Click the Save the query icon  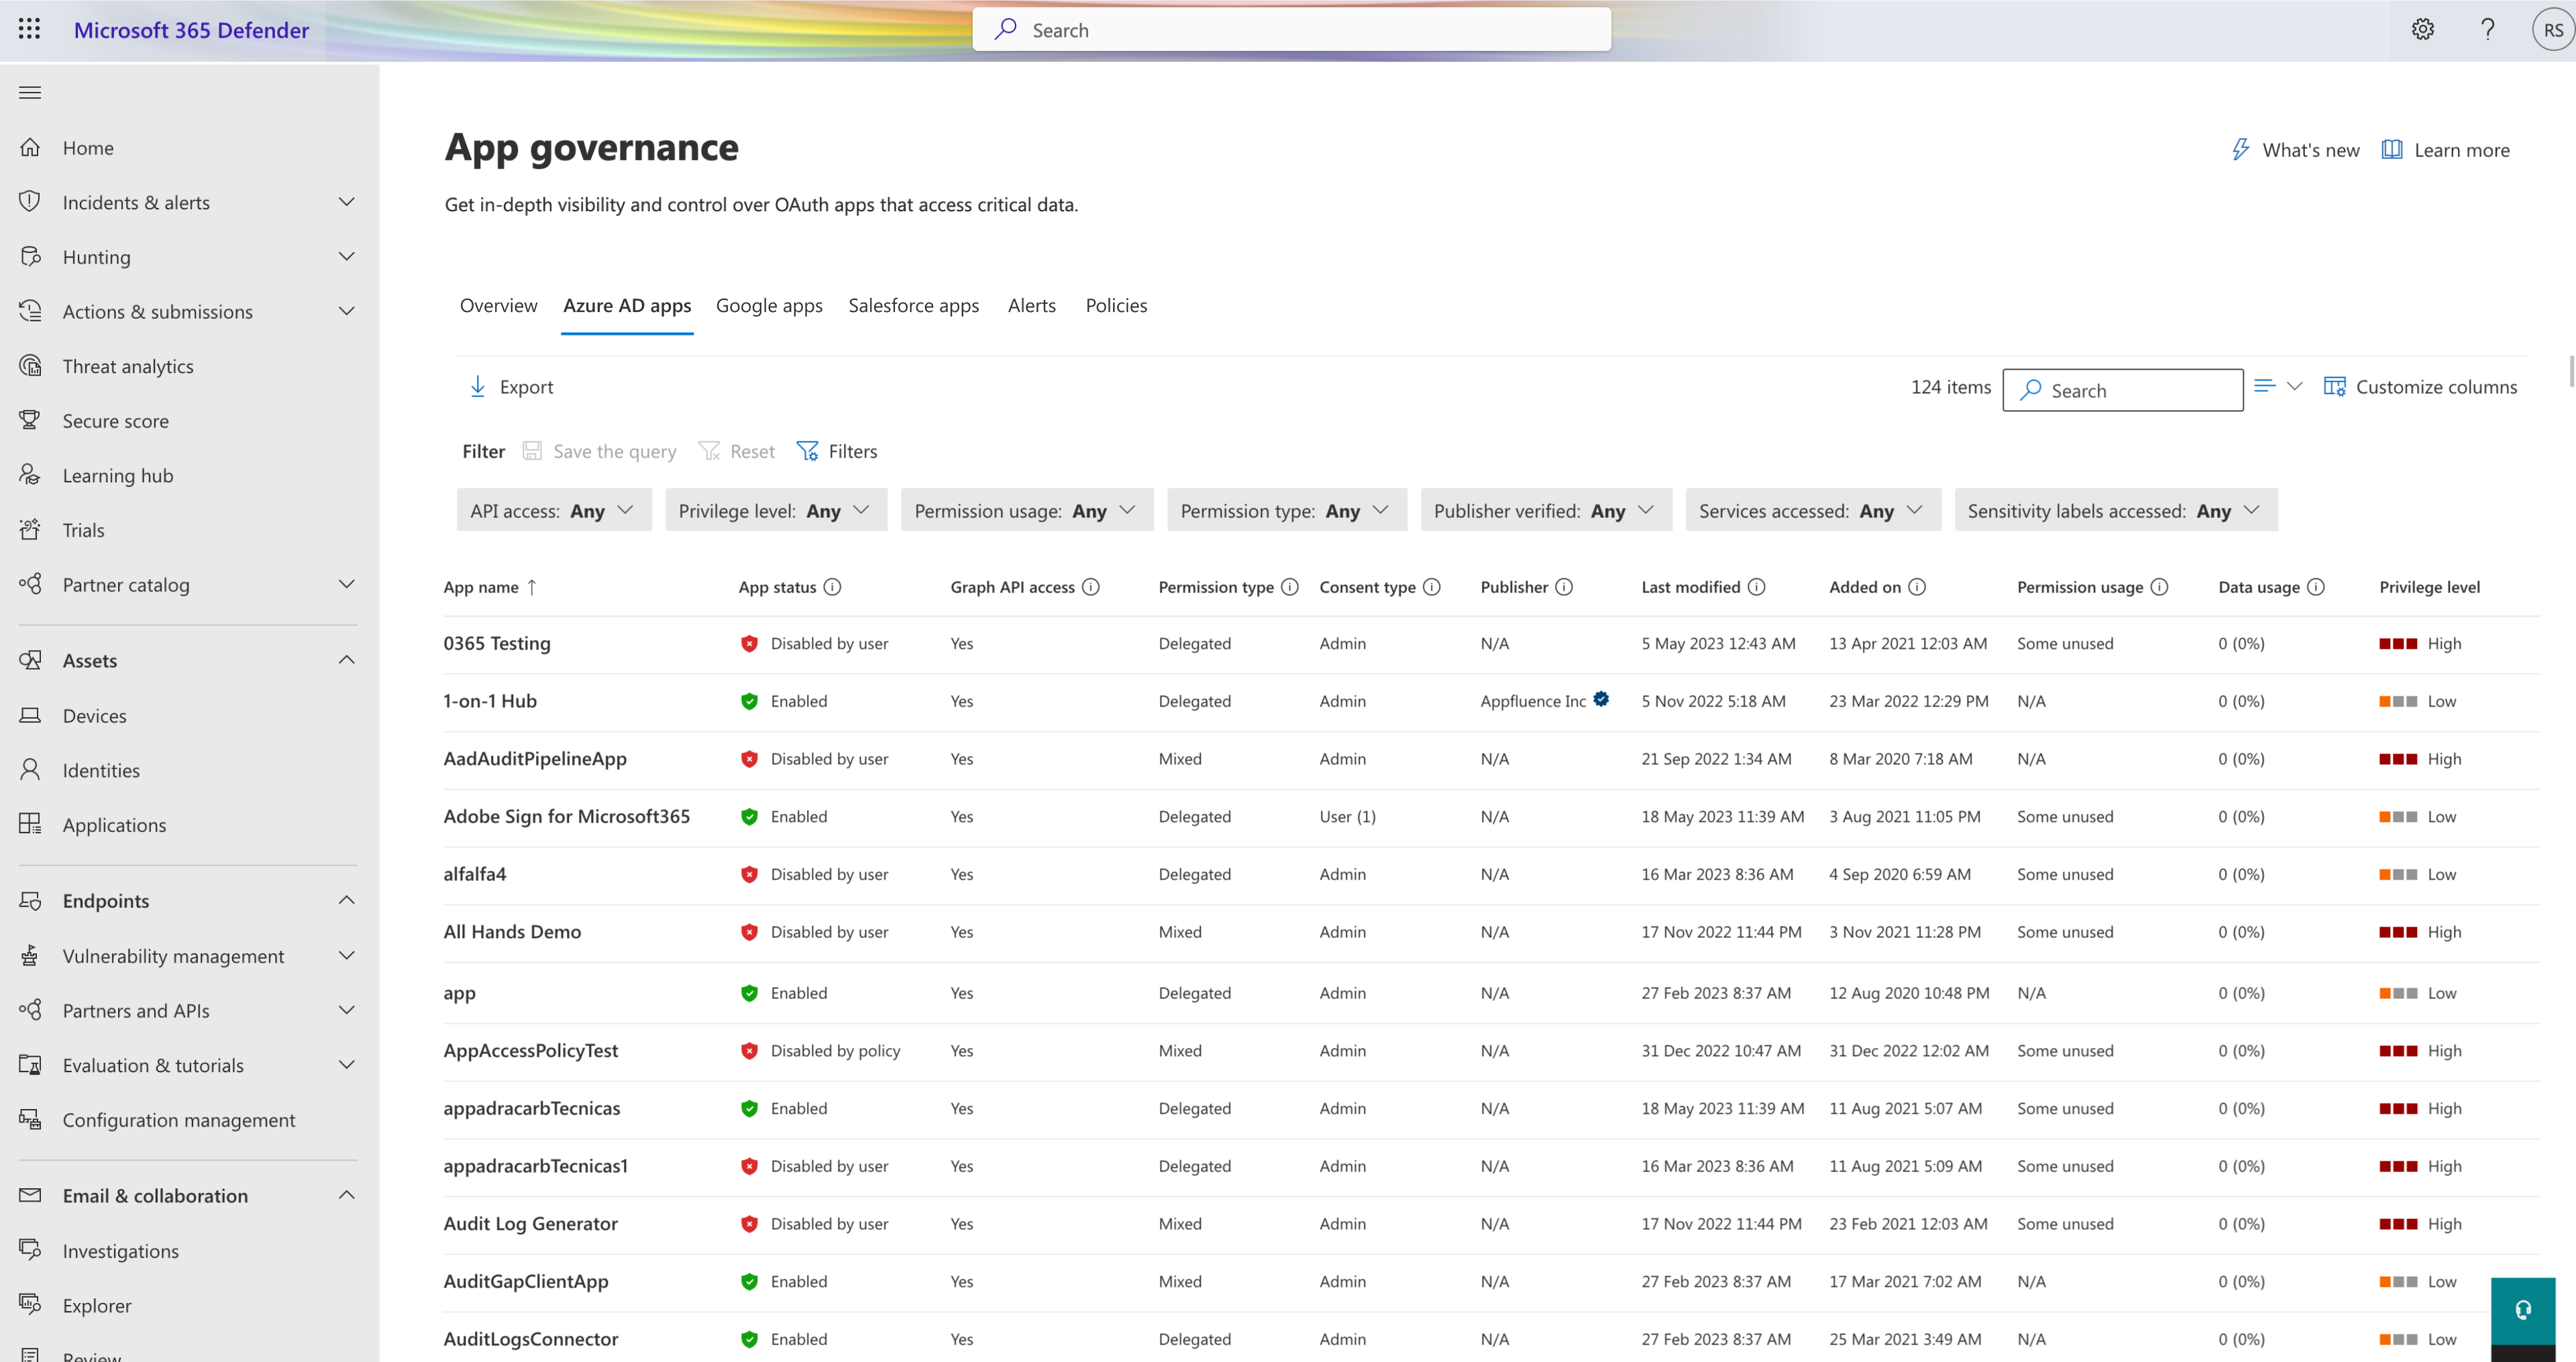(533, 450)
